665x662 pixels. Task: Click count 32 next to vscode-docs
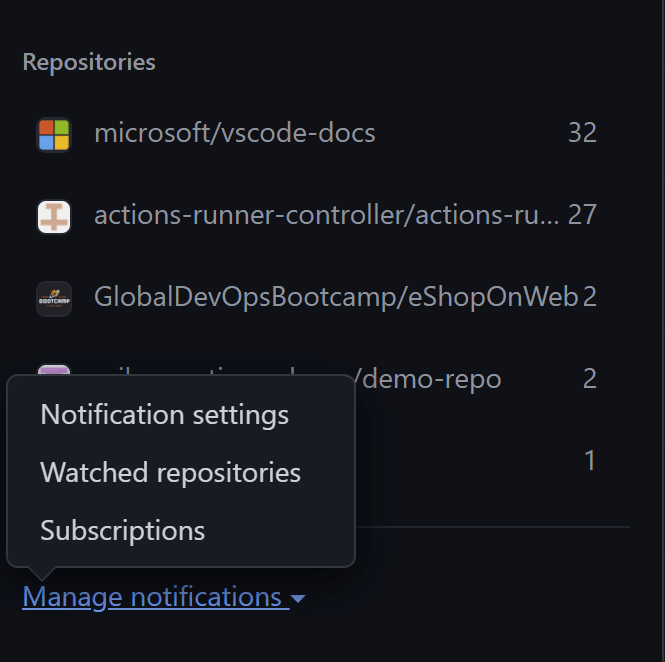pos(582,133)
